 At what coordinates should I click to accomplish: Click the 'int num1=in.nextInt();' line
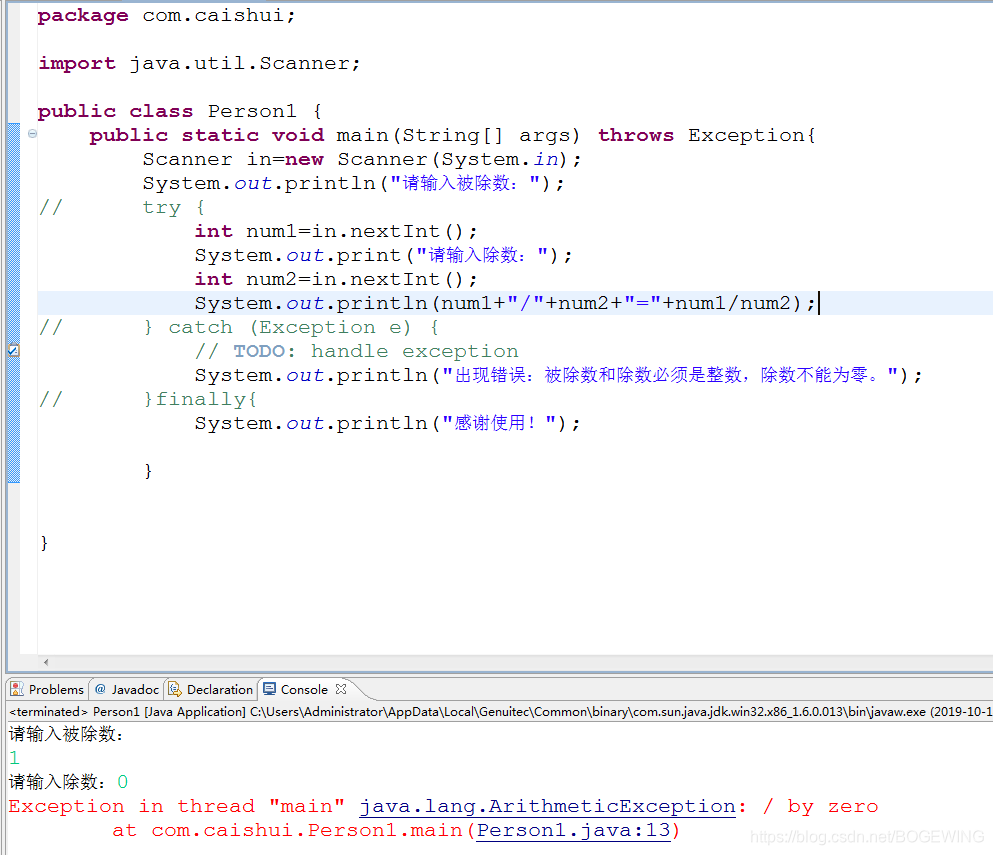click(336, 232)
